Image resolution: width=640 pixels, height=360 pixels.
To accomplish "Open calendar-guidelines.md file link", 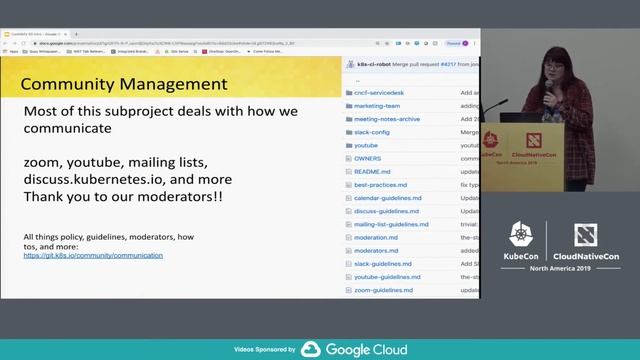I will pyautogui.click(x=388, y=198).
